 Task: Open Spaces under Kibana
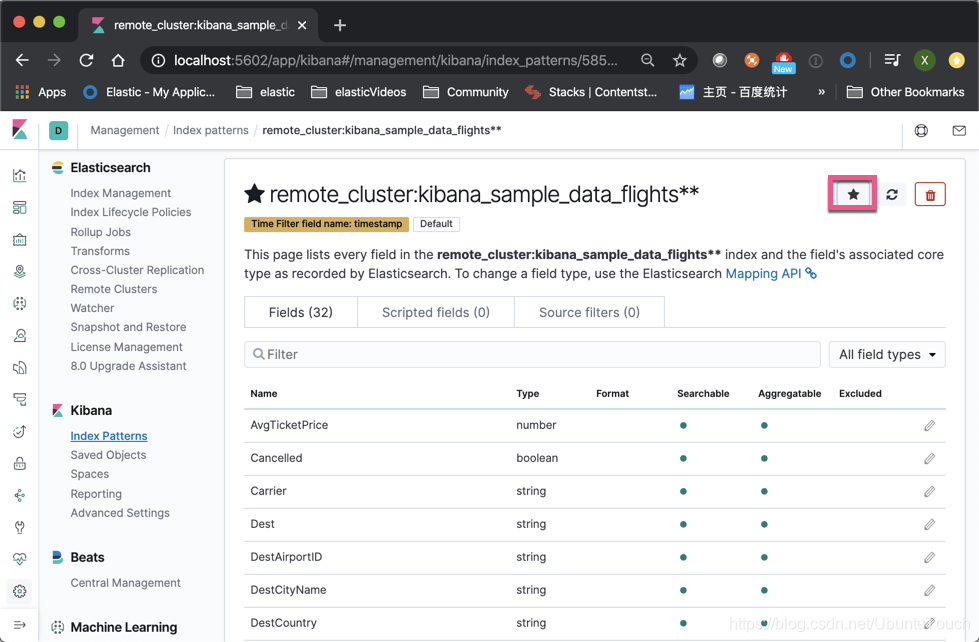(90, 474)
